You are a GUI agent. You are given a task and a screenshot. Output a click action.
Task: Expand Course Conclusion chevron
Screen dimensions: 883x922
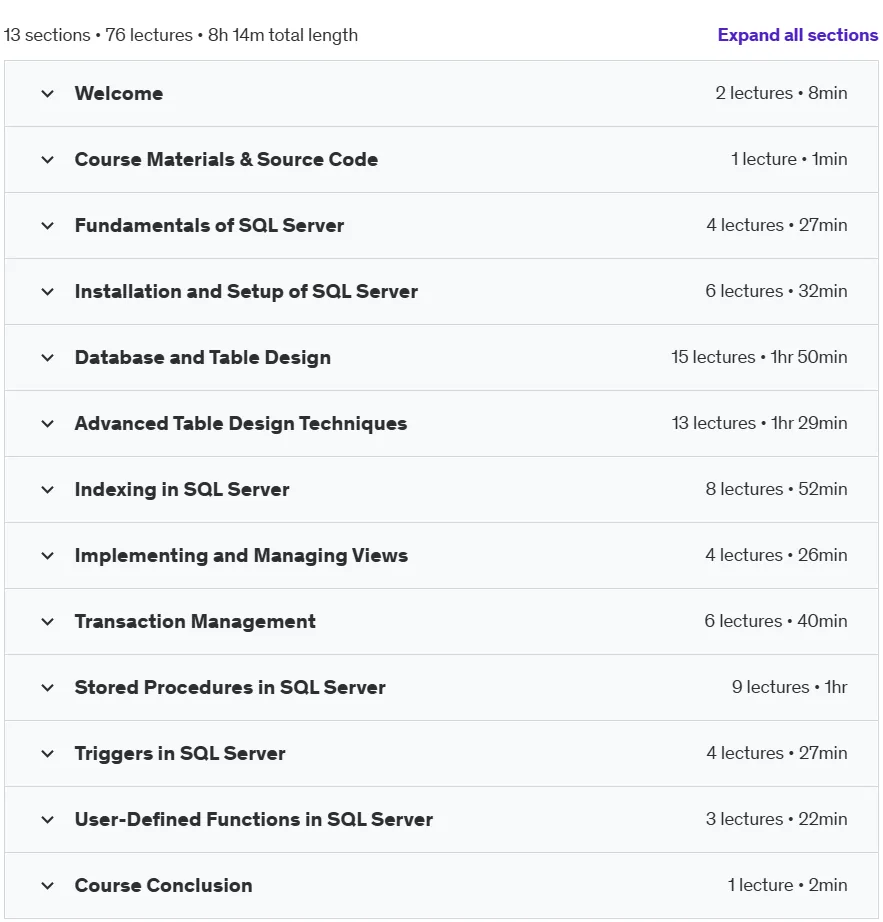[48, 886]
